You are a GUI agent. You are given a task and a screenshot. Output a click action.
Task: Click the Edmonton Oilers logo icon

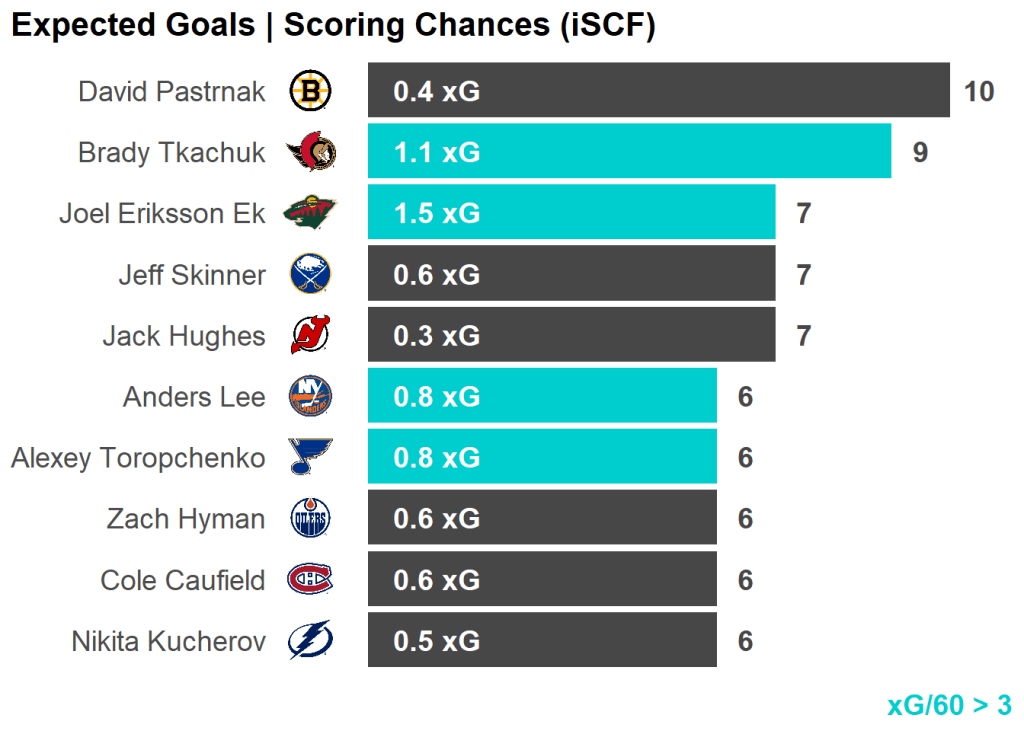pyautogui.click(x=310, y=518)
